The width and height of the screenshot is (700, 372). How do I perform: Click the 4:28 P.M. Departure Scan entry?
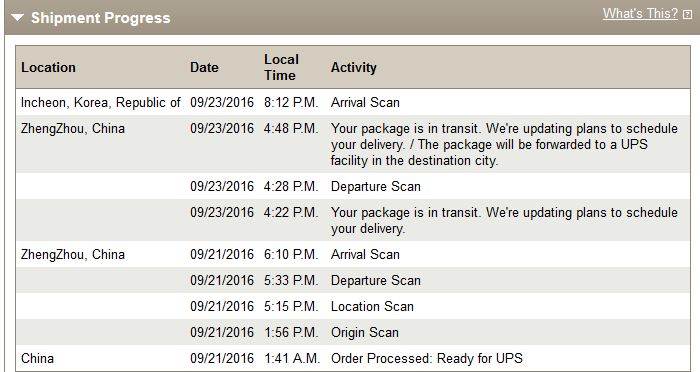click(x=375, y=186)
